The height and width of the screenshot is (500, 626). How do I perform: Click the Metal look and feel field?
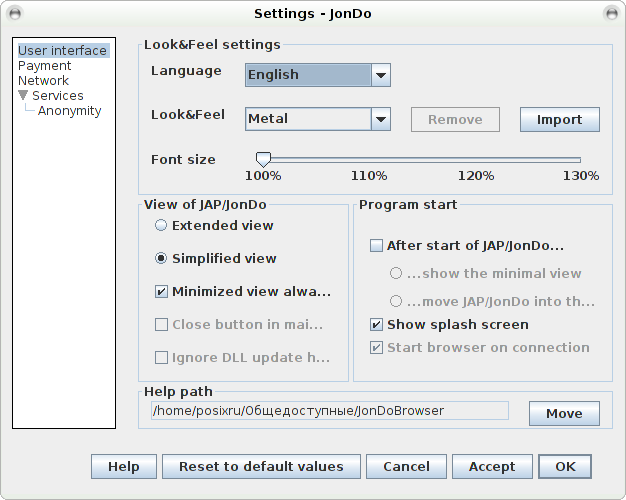308,119
